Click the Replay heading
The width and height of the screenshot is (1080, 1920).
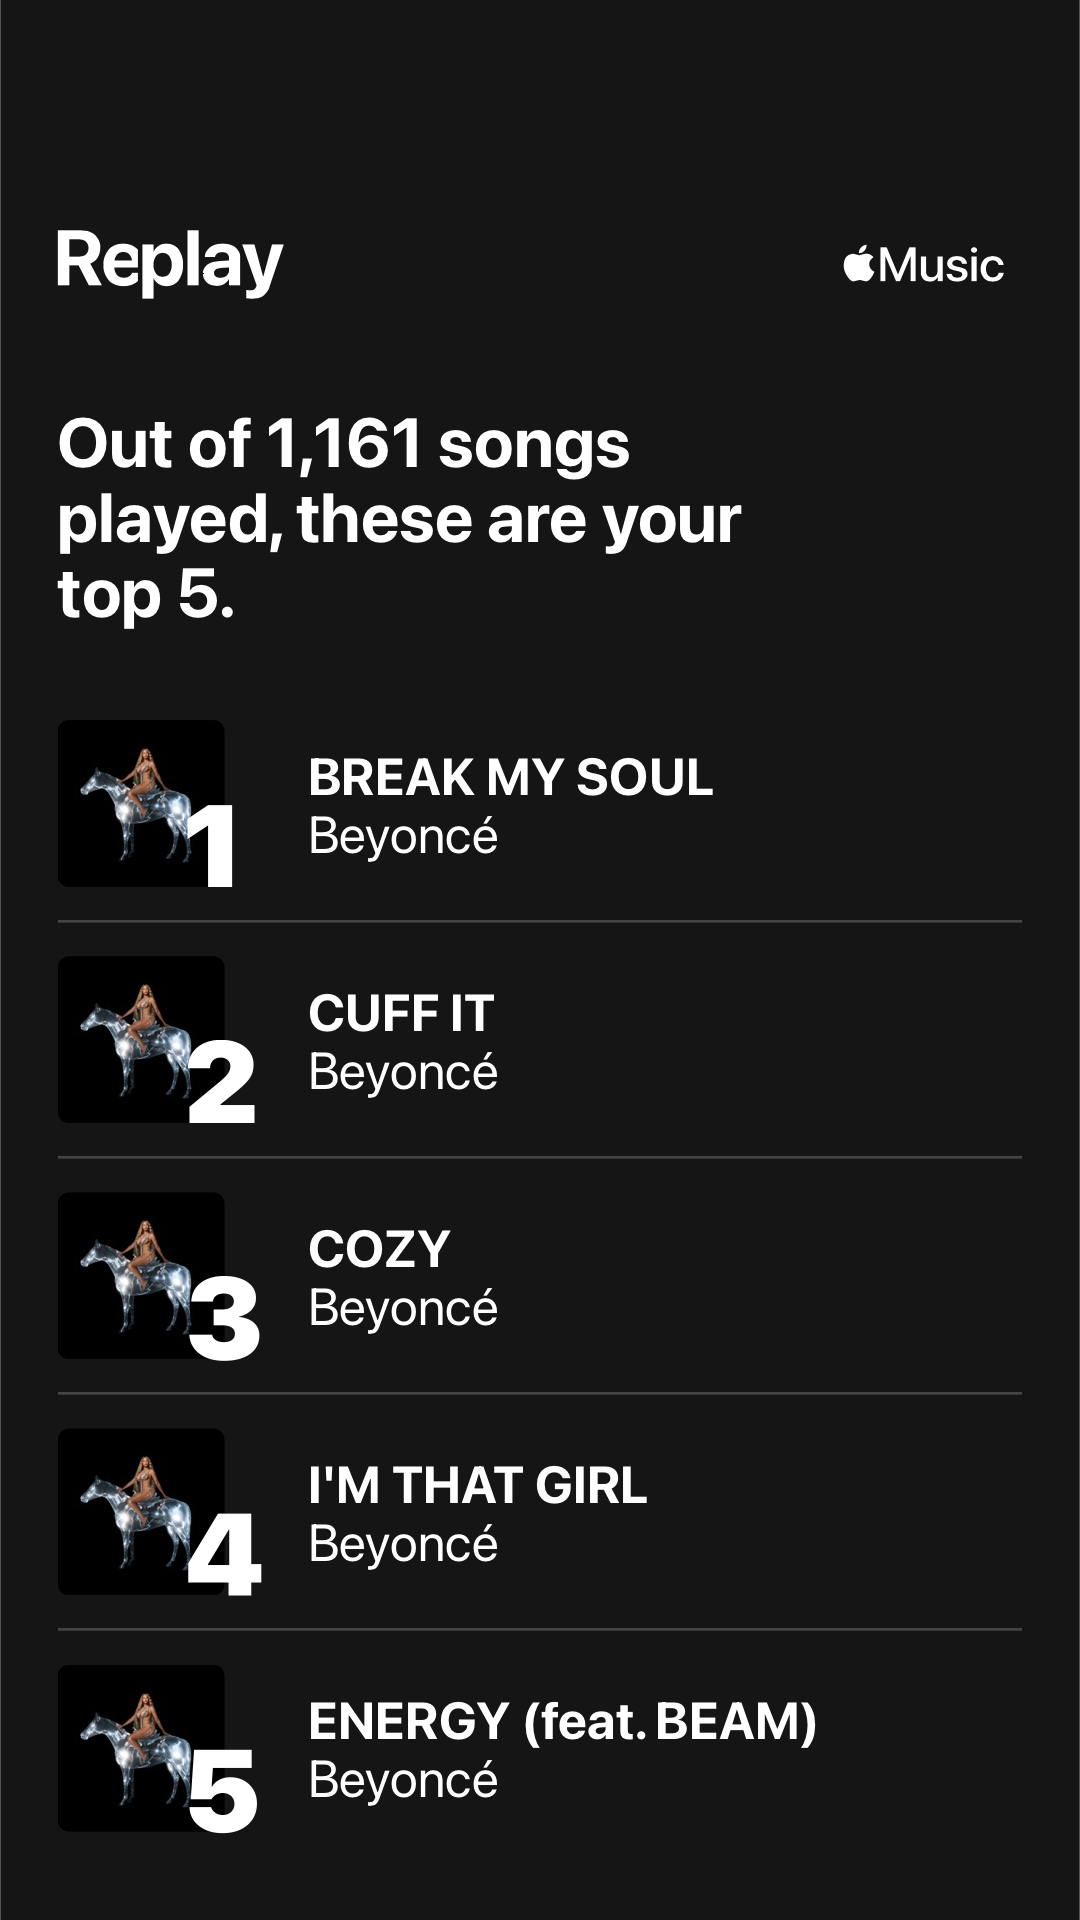click(x=170, y=262)
